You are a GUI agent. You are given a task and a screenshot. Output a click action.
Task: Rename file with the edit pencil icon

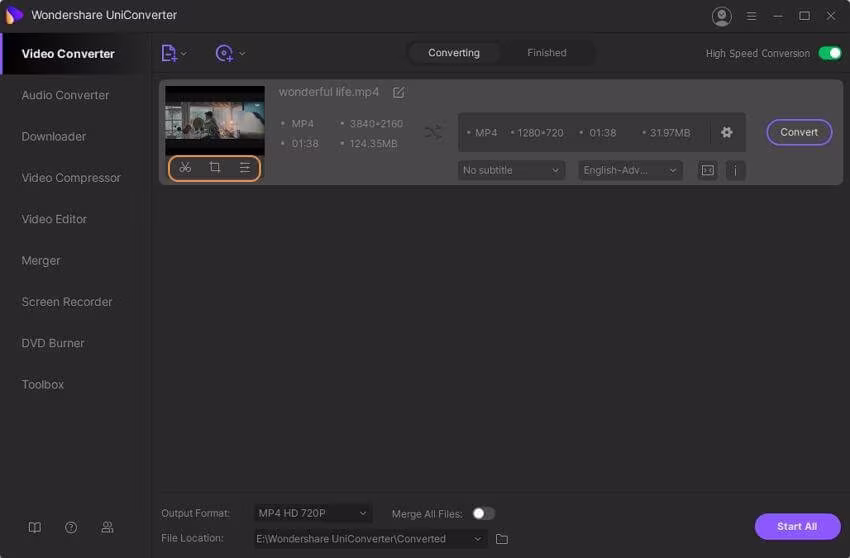coord(398,93)
